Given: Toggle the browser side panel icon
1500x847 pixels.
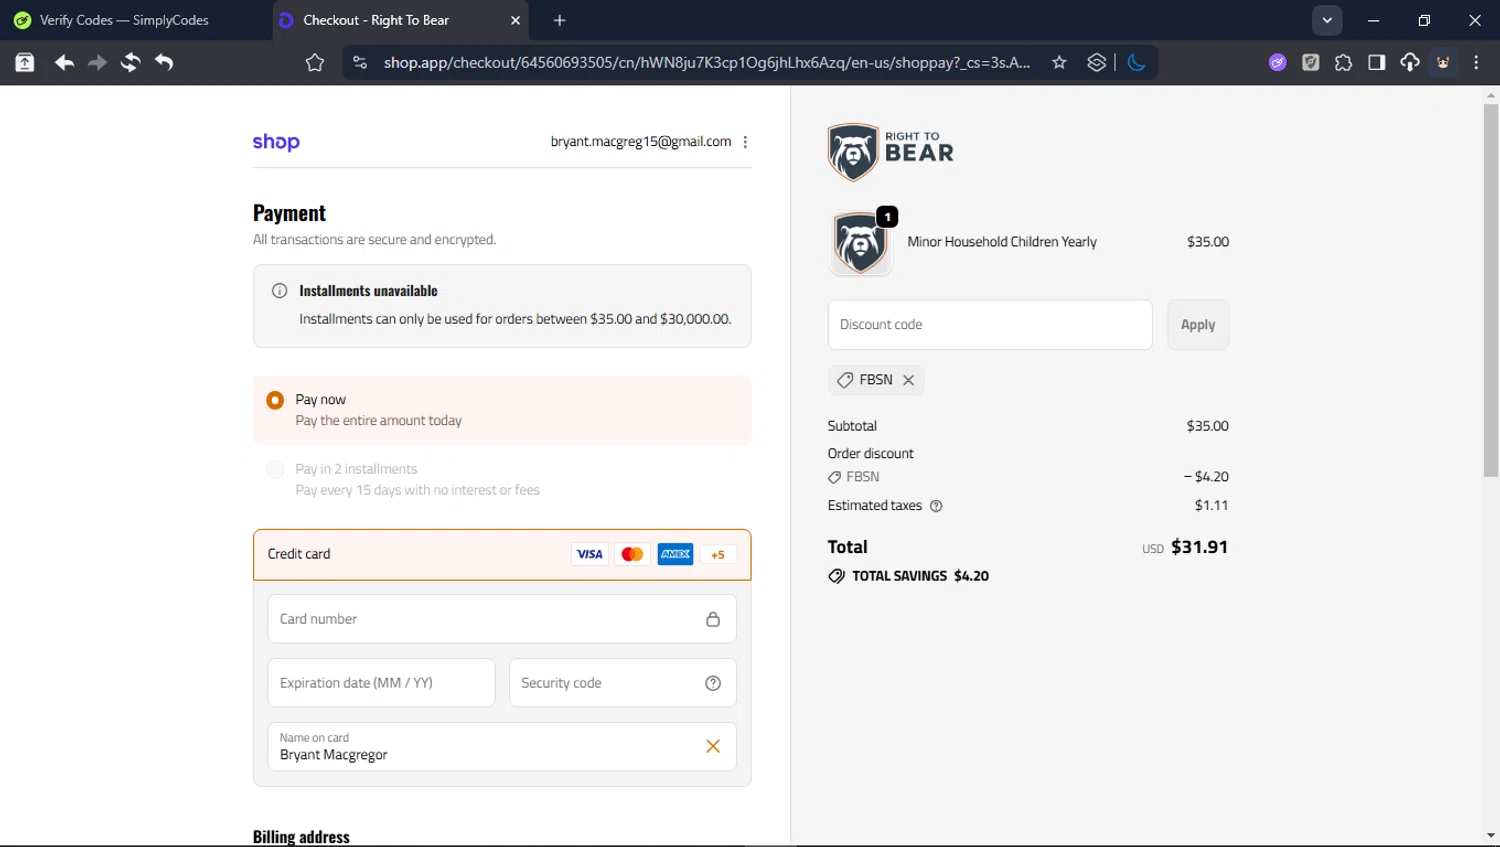Looking at the screenshot, I should point(1377,63).
